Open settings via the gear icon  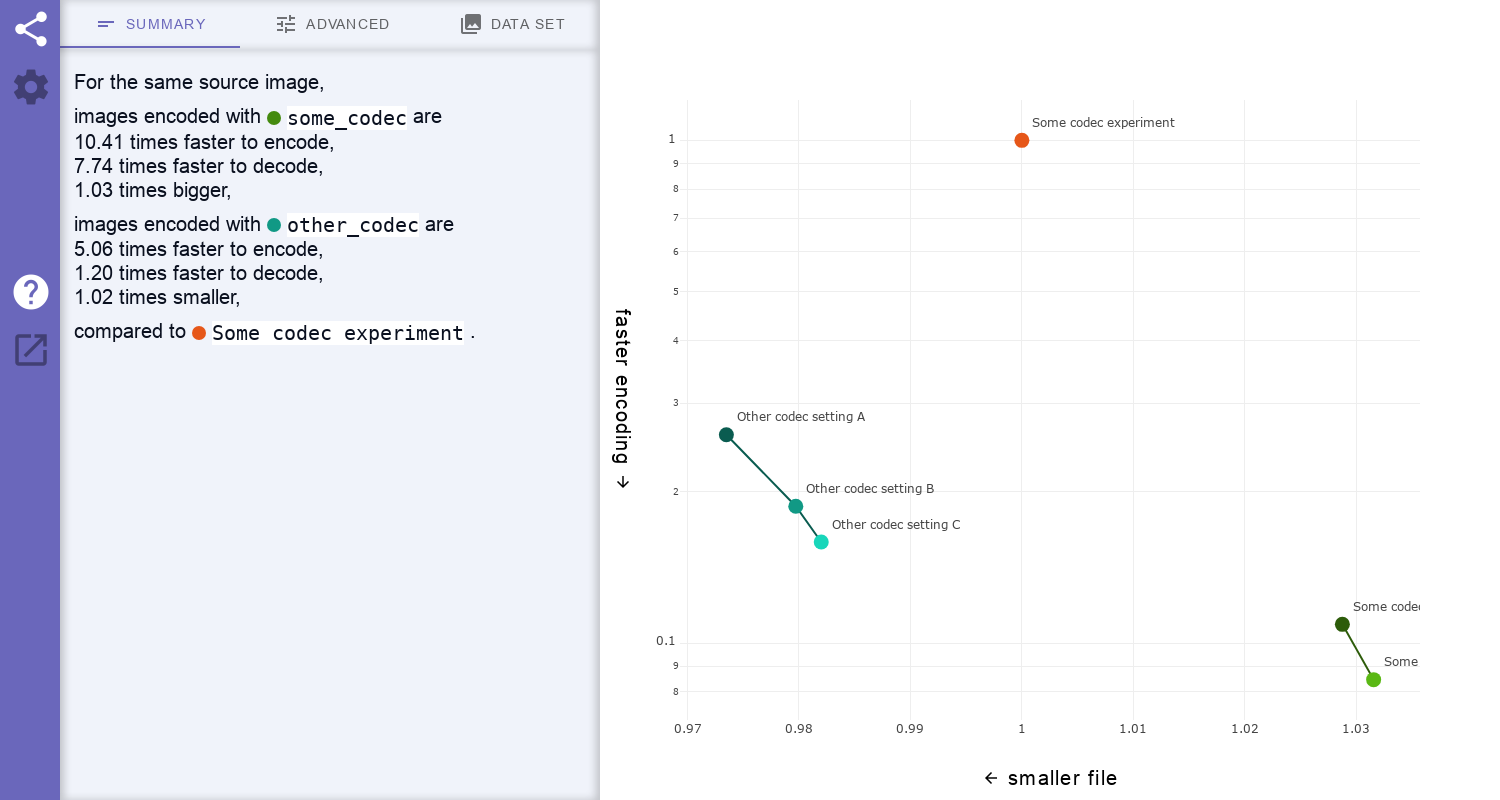click(x=31, y=87)
